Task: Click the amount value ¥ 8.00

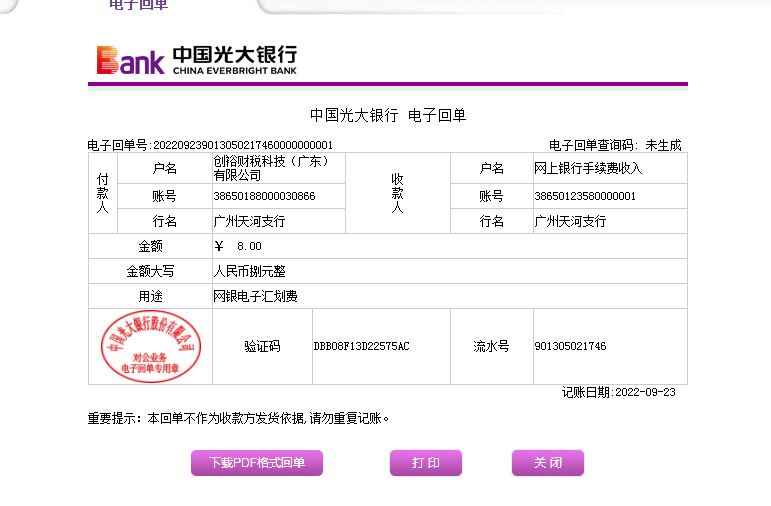Action: (x=238, y=246)
